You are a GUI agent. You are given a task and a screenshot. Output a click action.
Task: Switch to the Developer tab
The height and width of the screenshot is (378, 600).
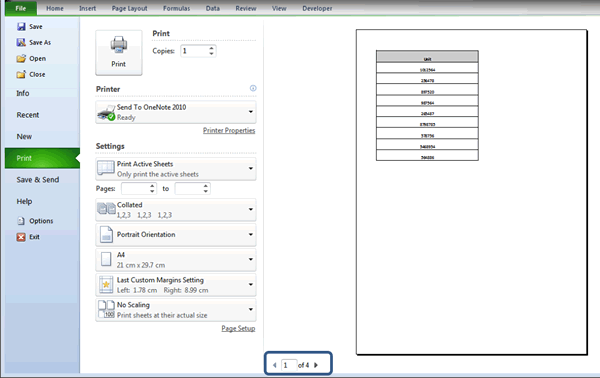point(317,8)
